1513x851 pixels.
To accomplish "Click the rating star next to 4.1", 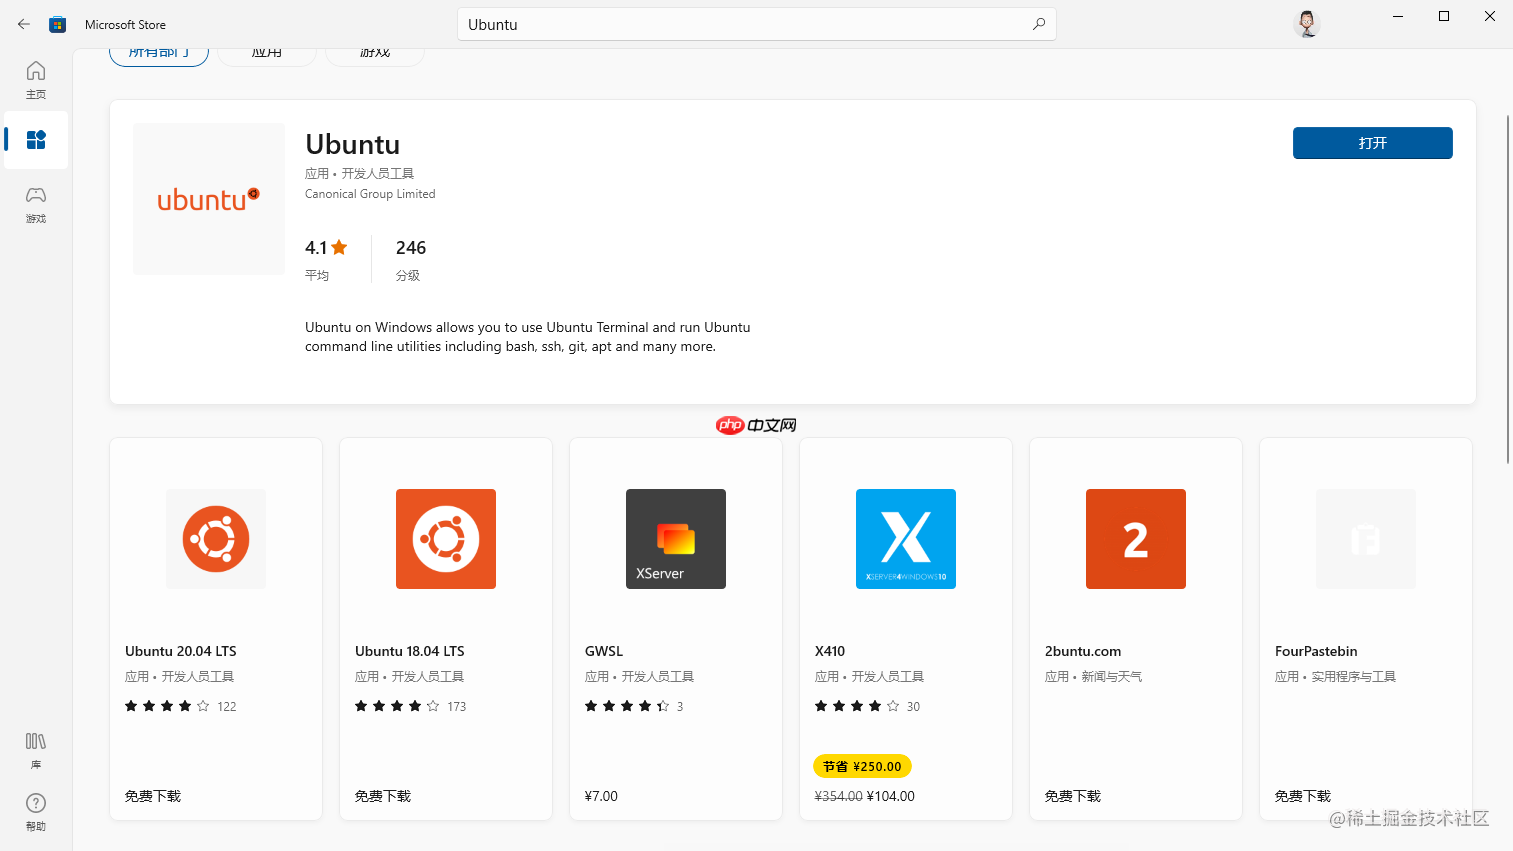I will click(339, 247).
